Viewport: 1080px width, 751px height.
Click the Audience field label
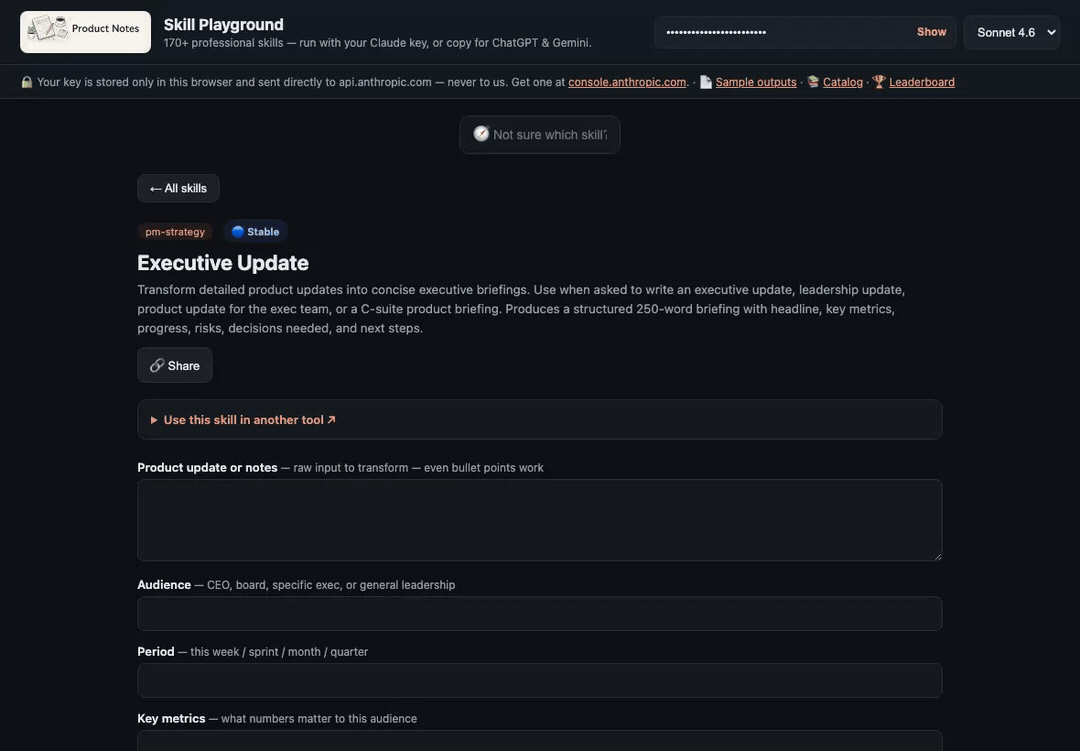(164, 584)
